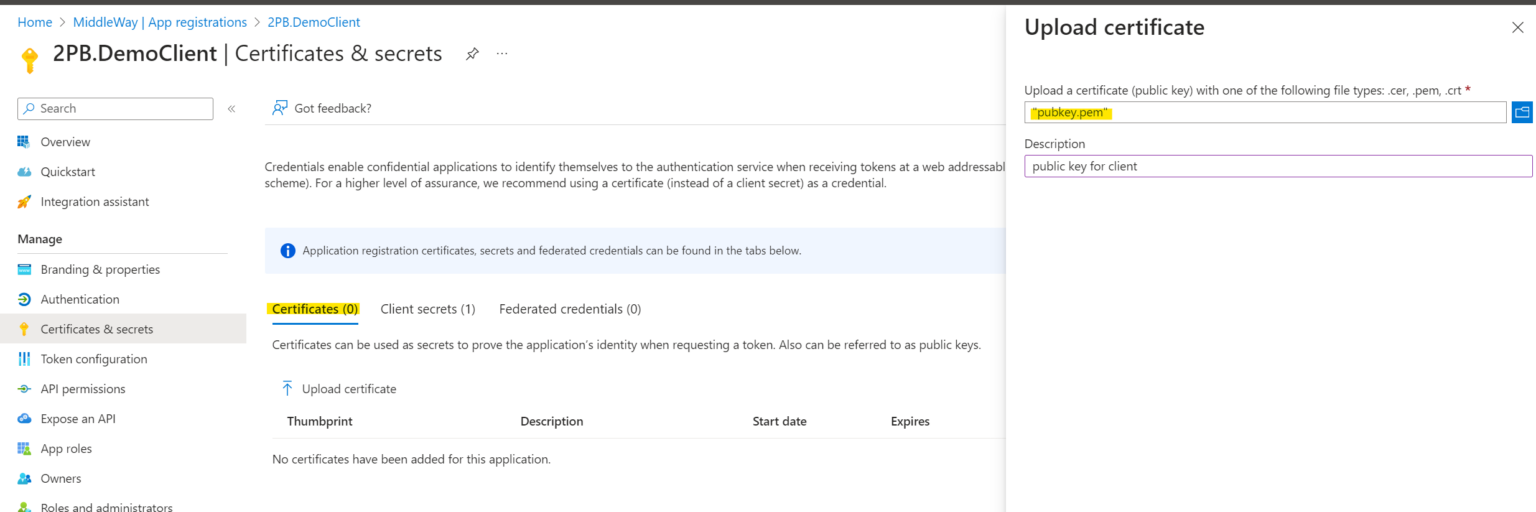
Task: Go to Branding & properties
Action: click(x=99, y=269)
